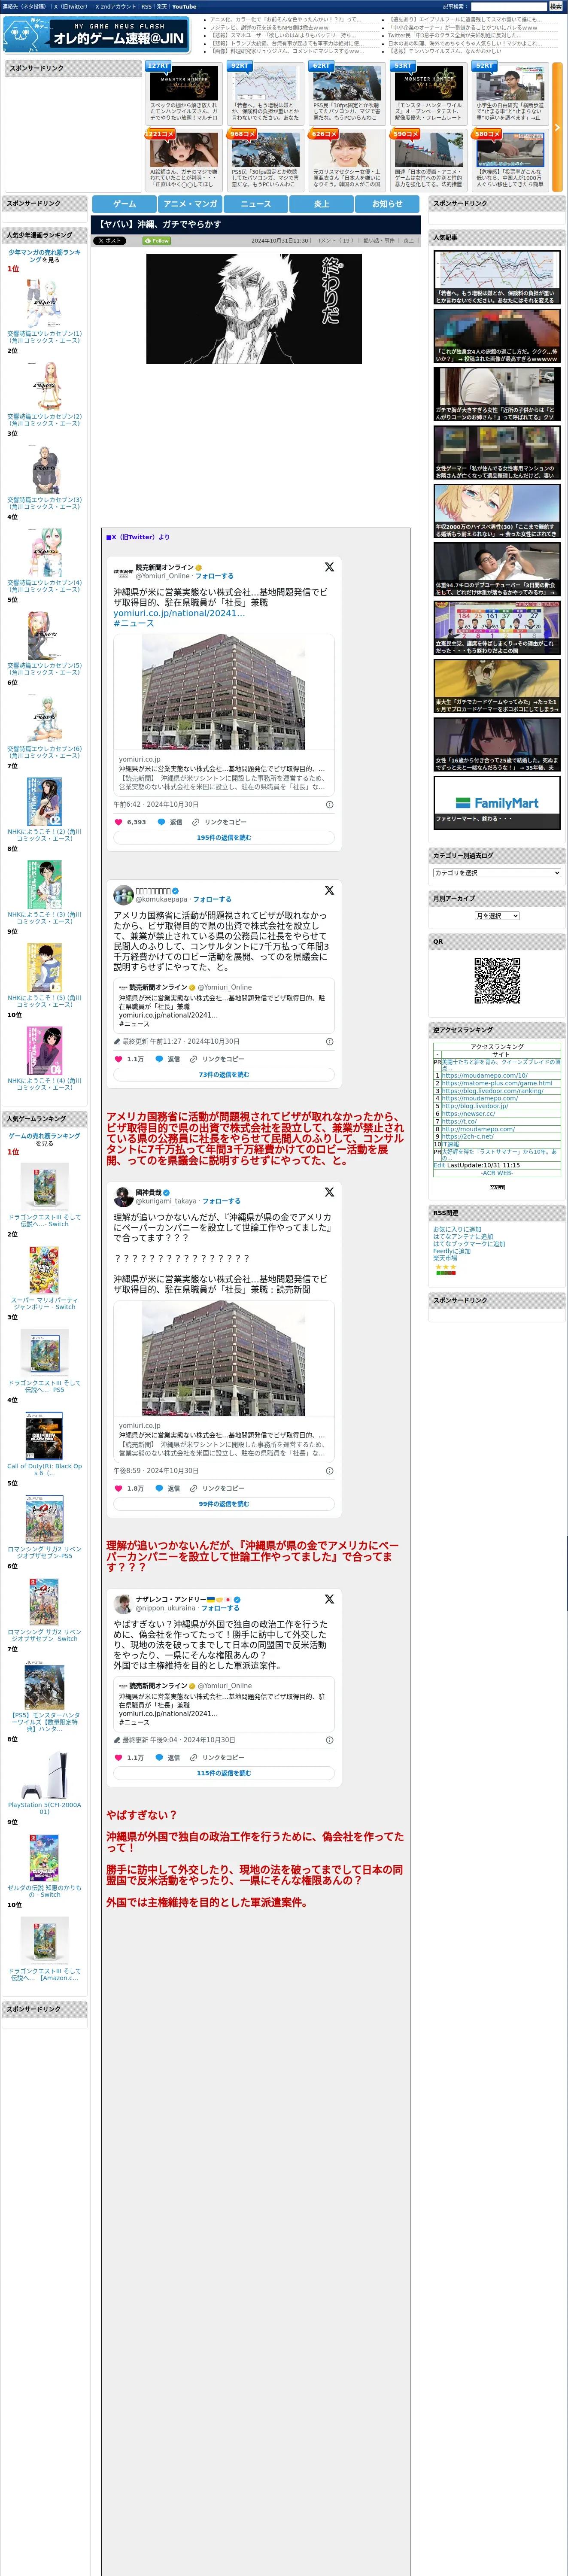568x2576 pixels.
Task: Open the 月を選択 archive dropdown
Action: (x=497, y=916)
